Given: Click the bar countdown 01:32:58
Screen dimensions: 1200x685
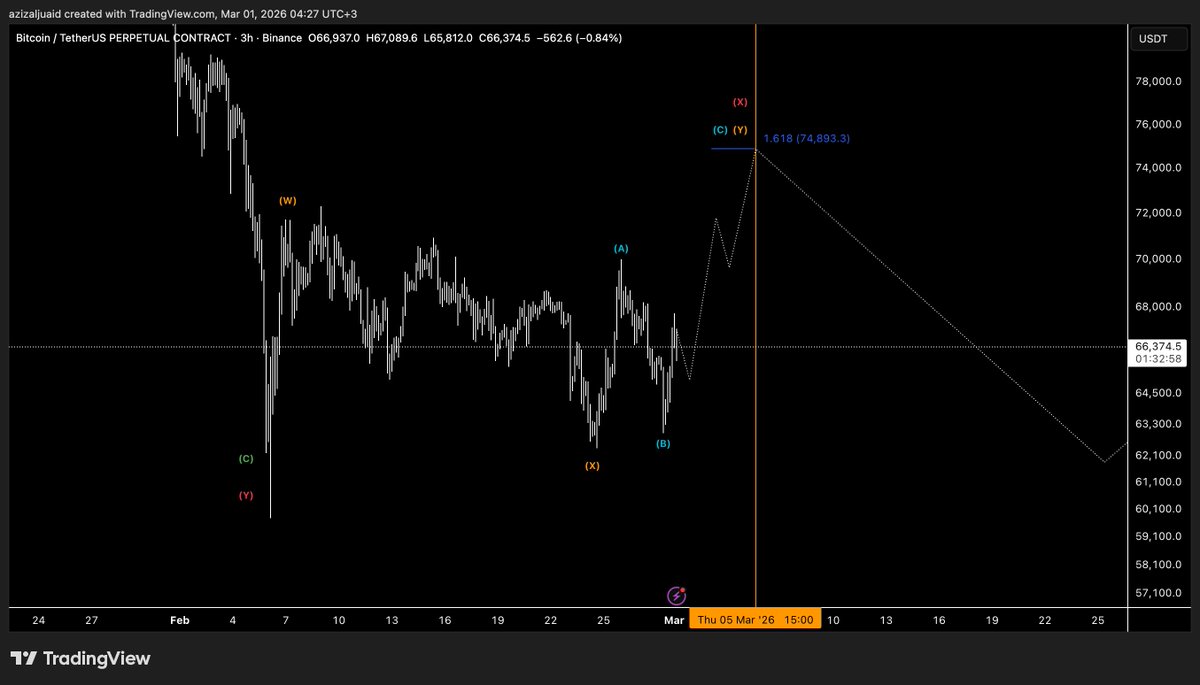Looking at the screenshot, I should pyautogui.click(x=1160, y=359).
